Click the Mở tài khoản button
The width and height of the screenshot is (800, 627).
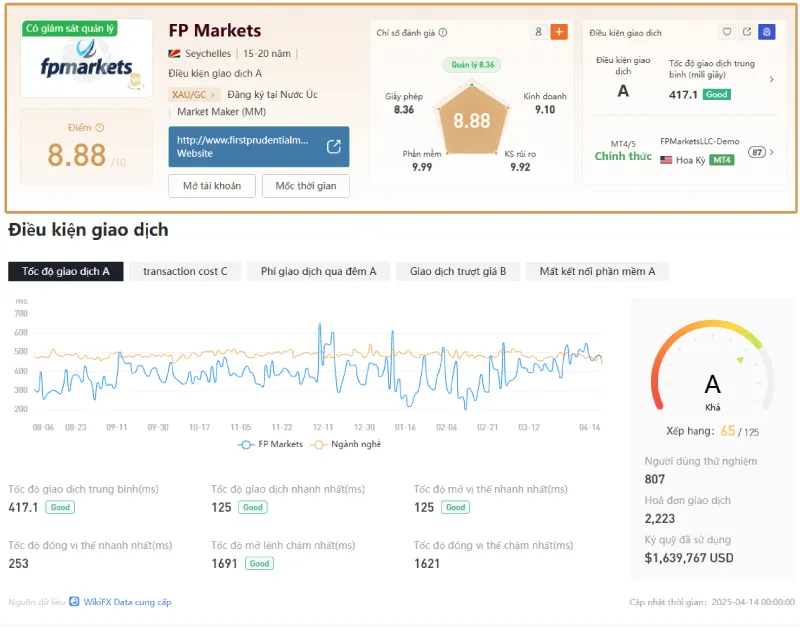coord(212,186)
